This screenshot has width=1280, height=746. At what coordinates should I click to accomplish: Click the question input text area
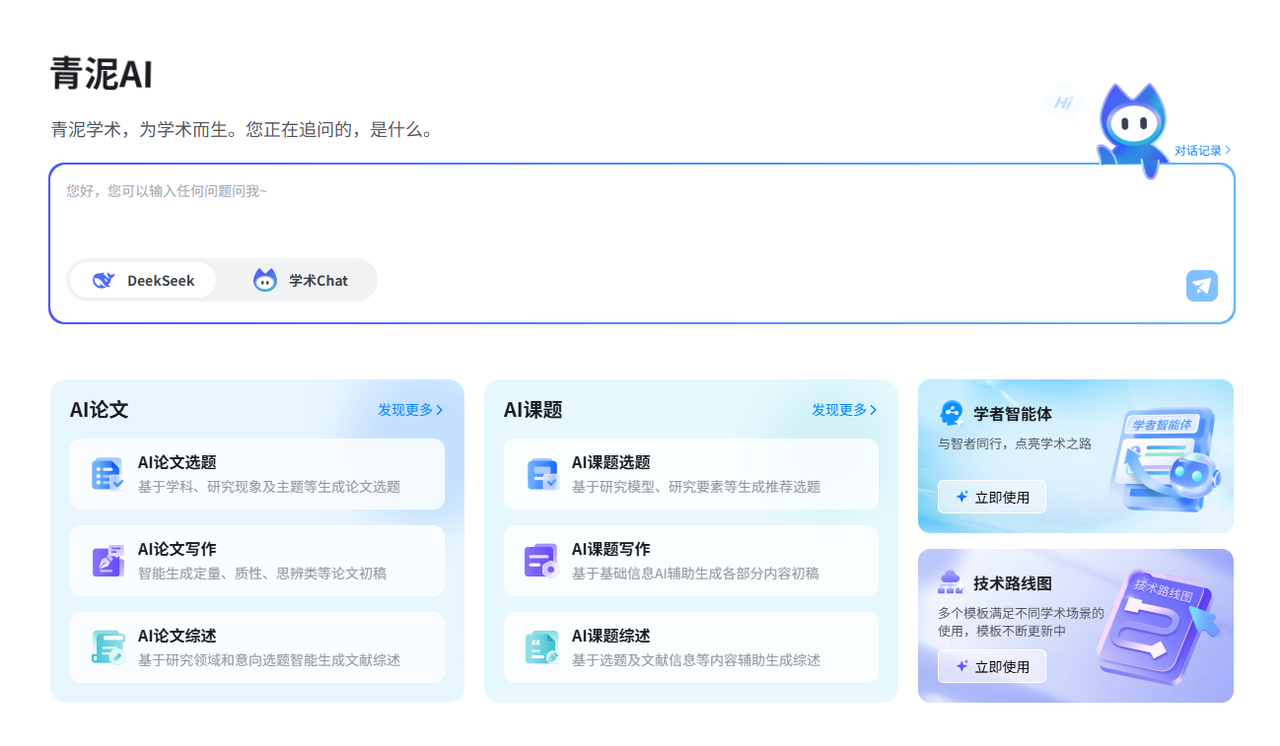[642, 211]
